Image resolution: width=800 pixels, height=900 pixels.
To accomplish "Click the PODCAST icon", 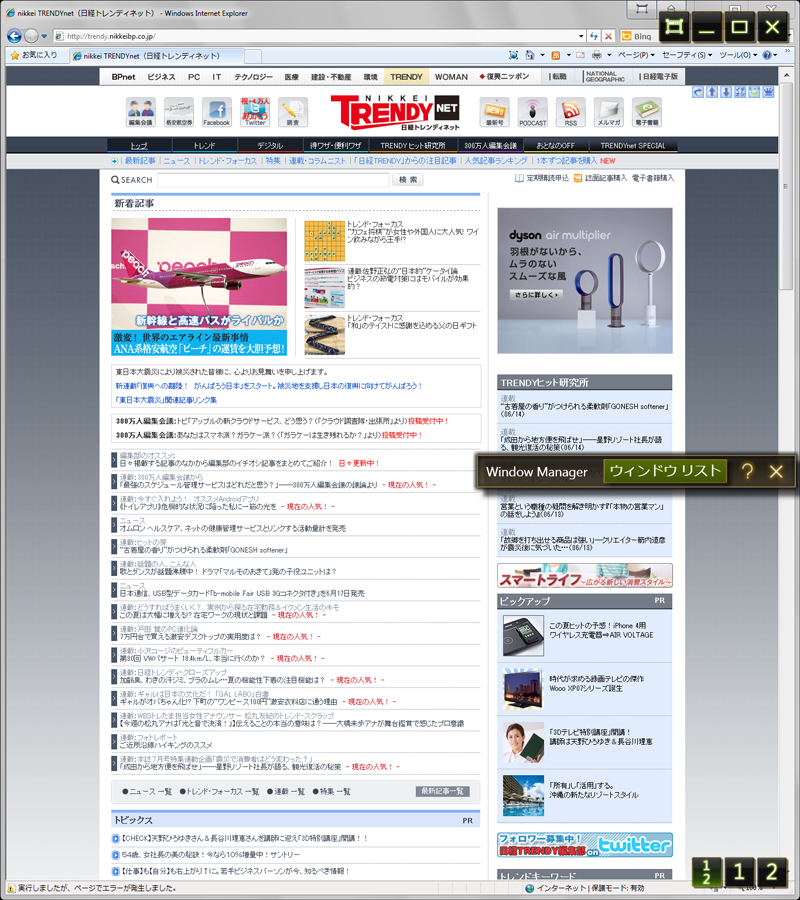I will (533, 112).
